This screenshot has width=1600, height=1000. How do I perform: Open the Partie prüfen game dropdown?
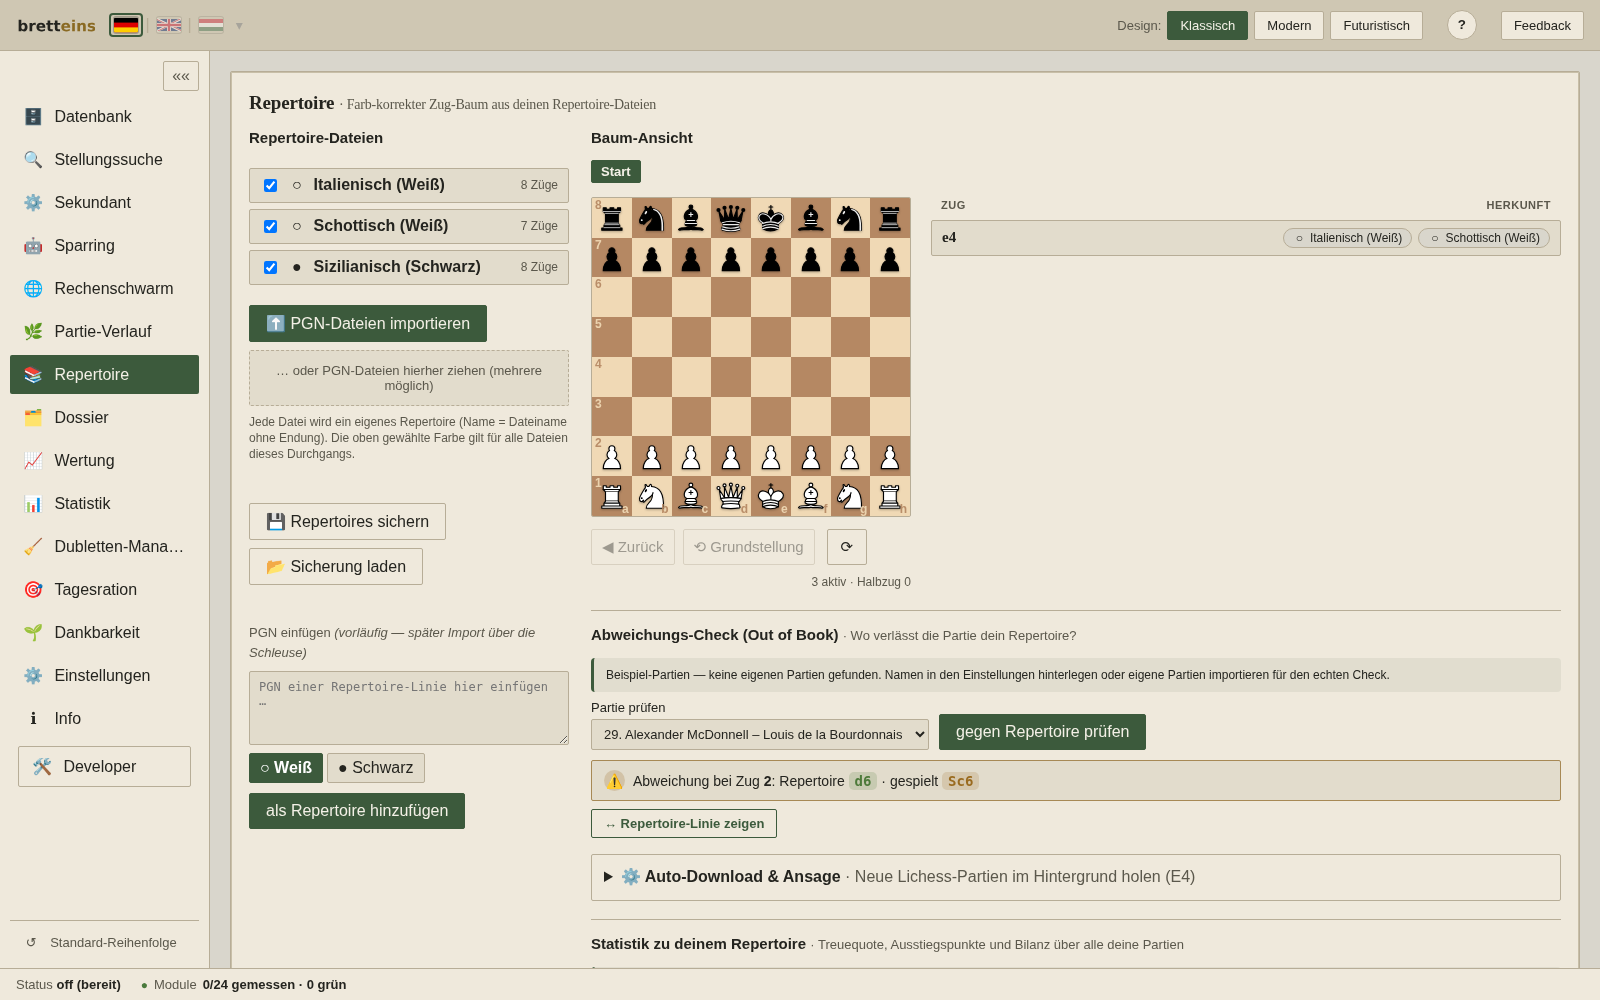click(x=760, y=735)
